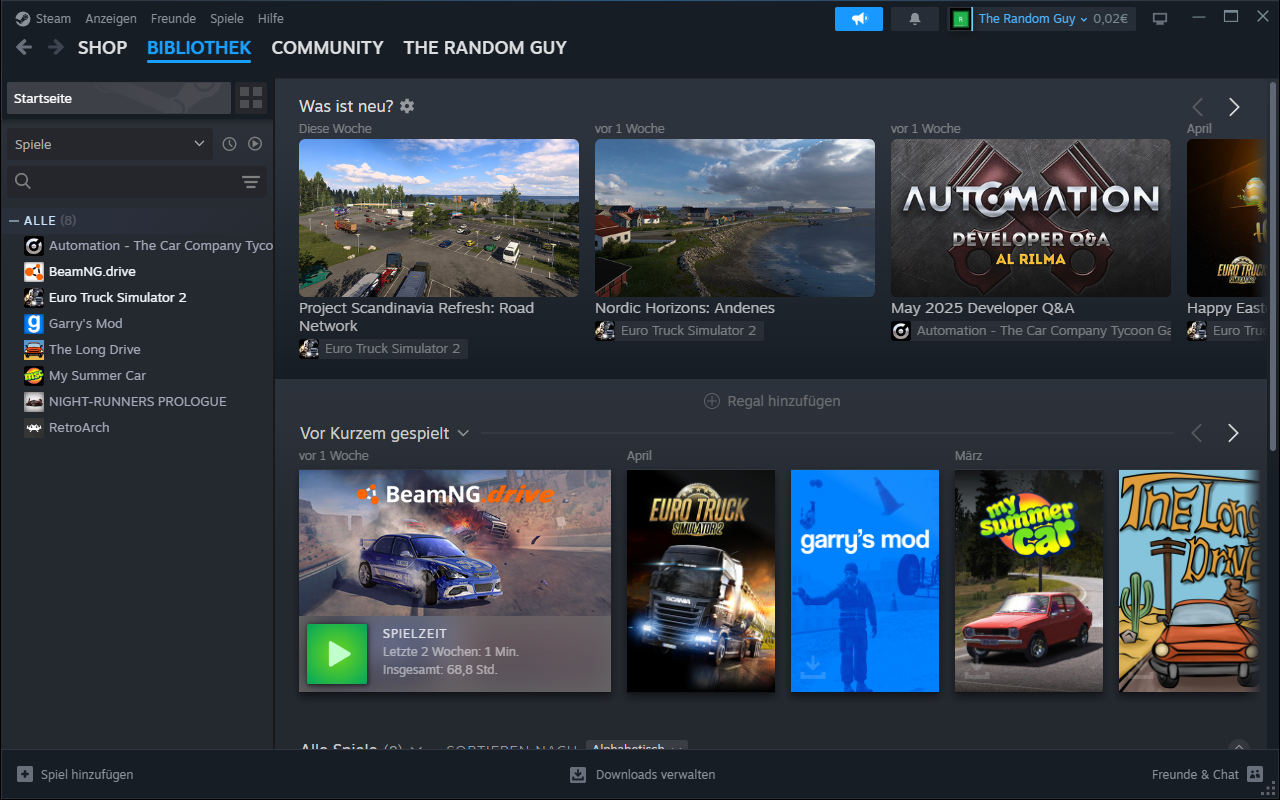Show previous news with left arrow
The height and width of the screenshot is (800, 1280).
tap(1197, 107)
